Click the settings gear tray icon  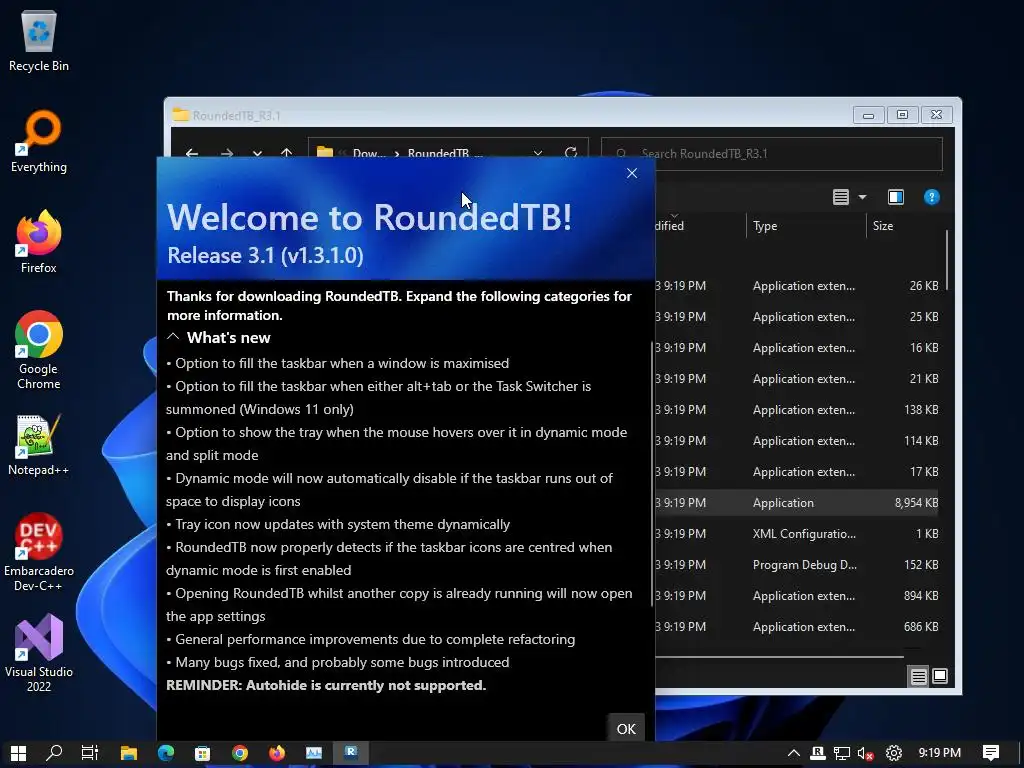(894, 753)
